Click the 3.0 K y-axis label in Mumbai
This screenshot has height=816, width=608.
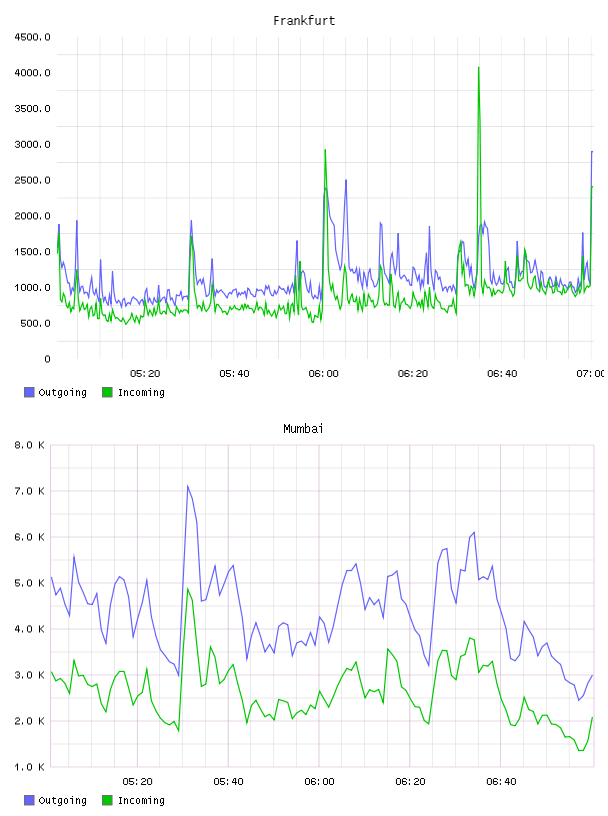30,675
